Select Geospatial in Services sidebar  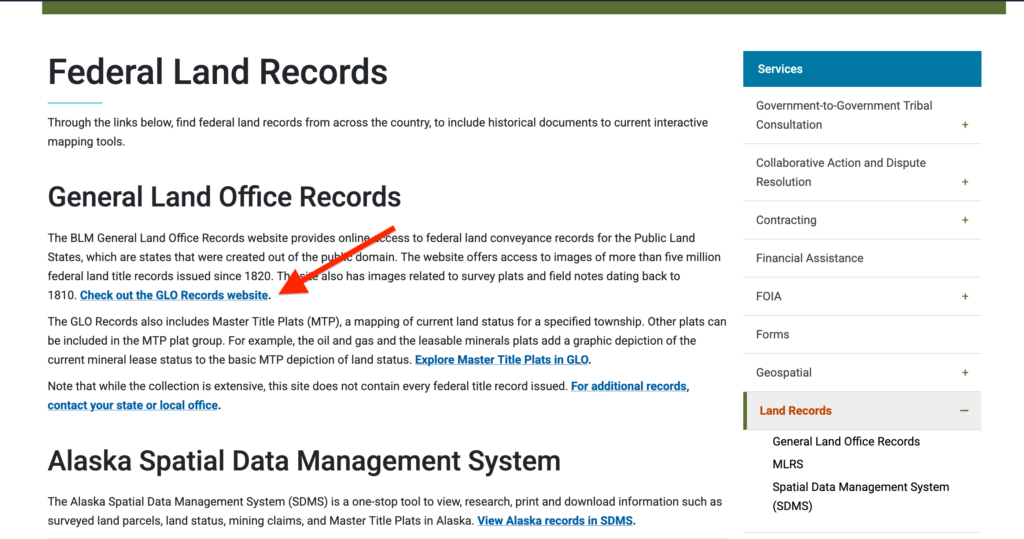(784, 373)
